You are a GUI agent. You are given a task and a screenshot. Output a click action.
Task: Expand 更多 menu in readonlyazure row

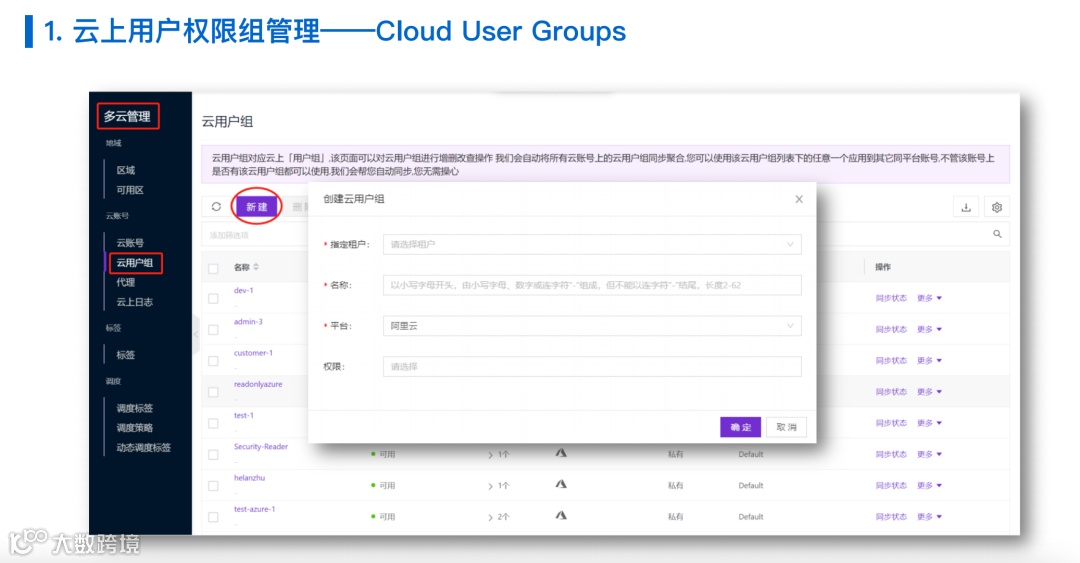pos(929,391)
